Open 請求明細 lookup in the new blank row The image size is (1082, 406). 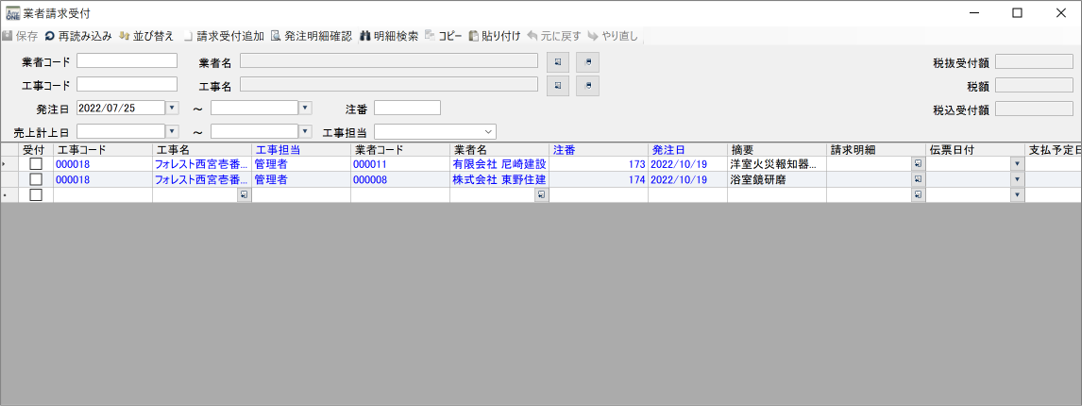tap(918, 195)
